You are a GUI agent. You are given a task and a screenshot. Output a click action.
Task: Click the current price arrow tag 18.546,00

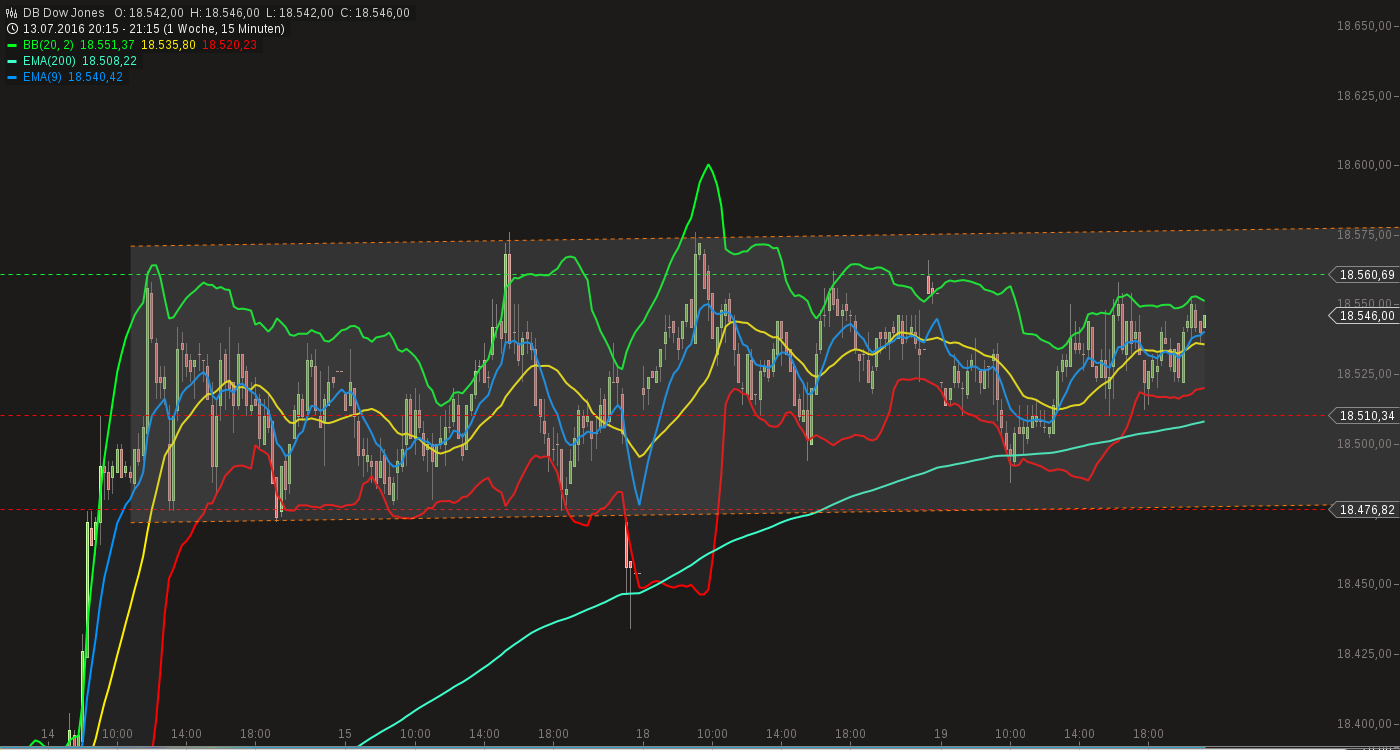1366,316
